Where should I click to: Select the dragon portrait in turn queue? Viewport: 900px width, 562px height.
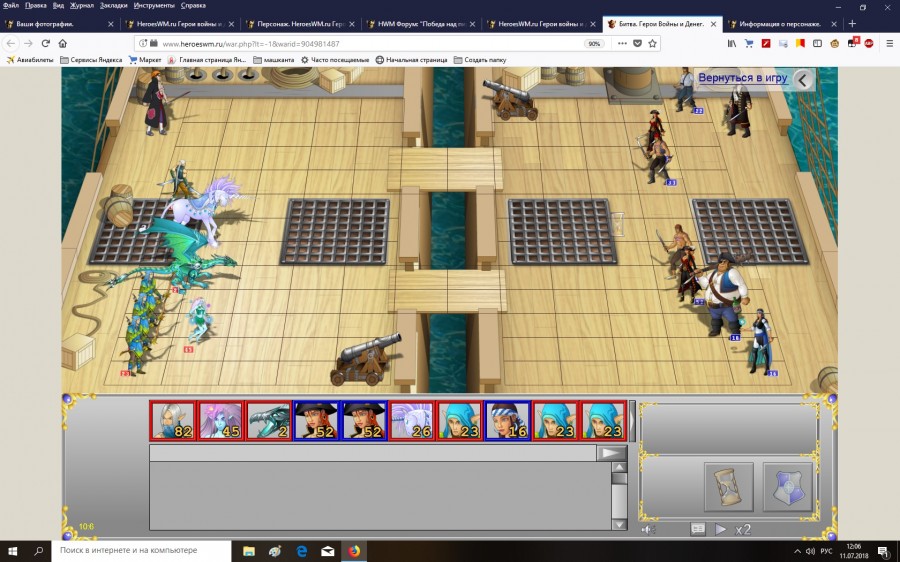pos(270,421)
